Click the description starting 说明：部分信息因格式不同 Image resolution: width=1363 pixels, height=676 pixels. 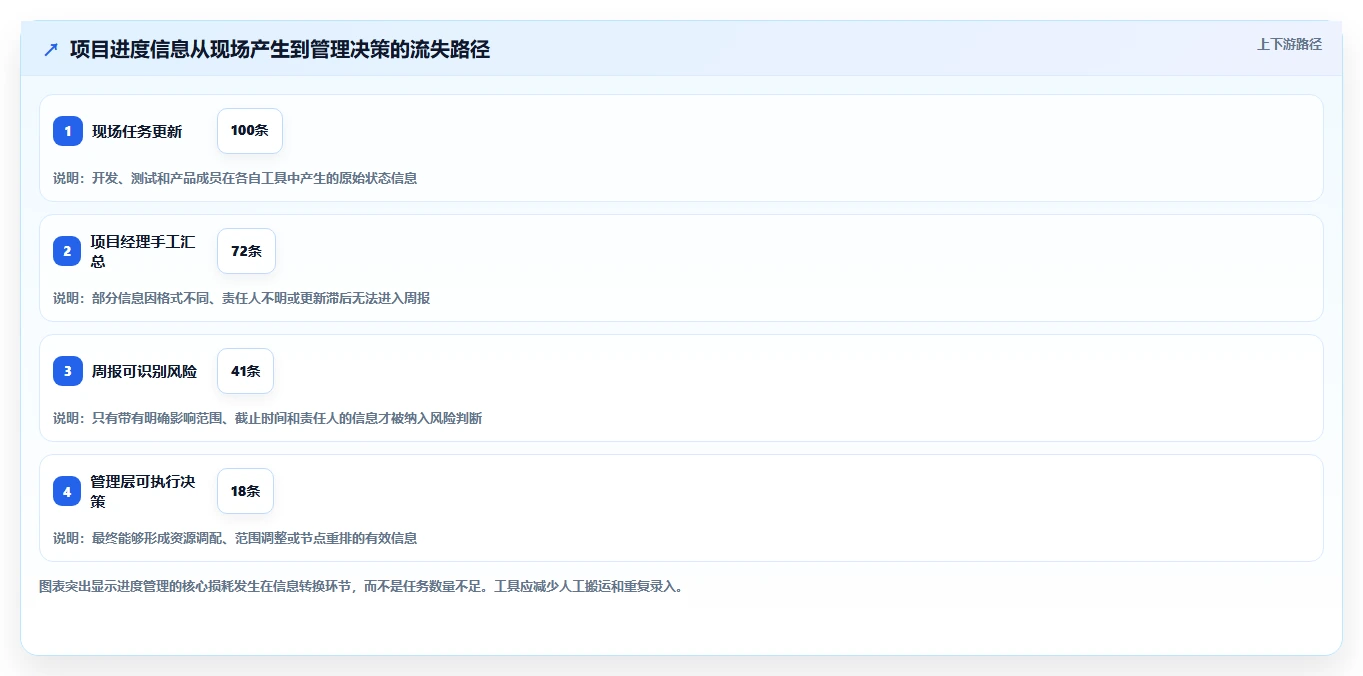(x=242, y=298)
